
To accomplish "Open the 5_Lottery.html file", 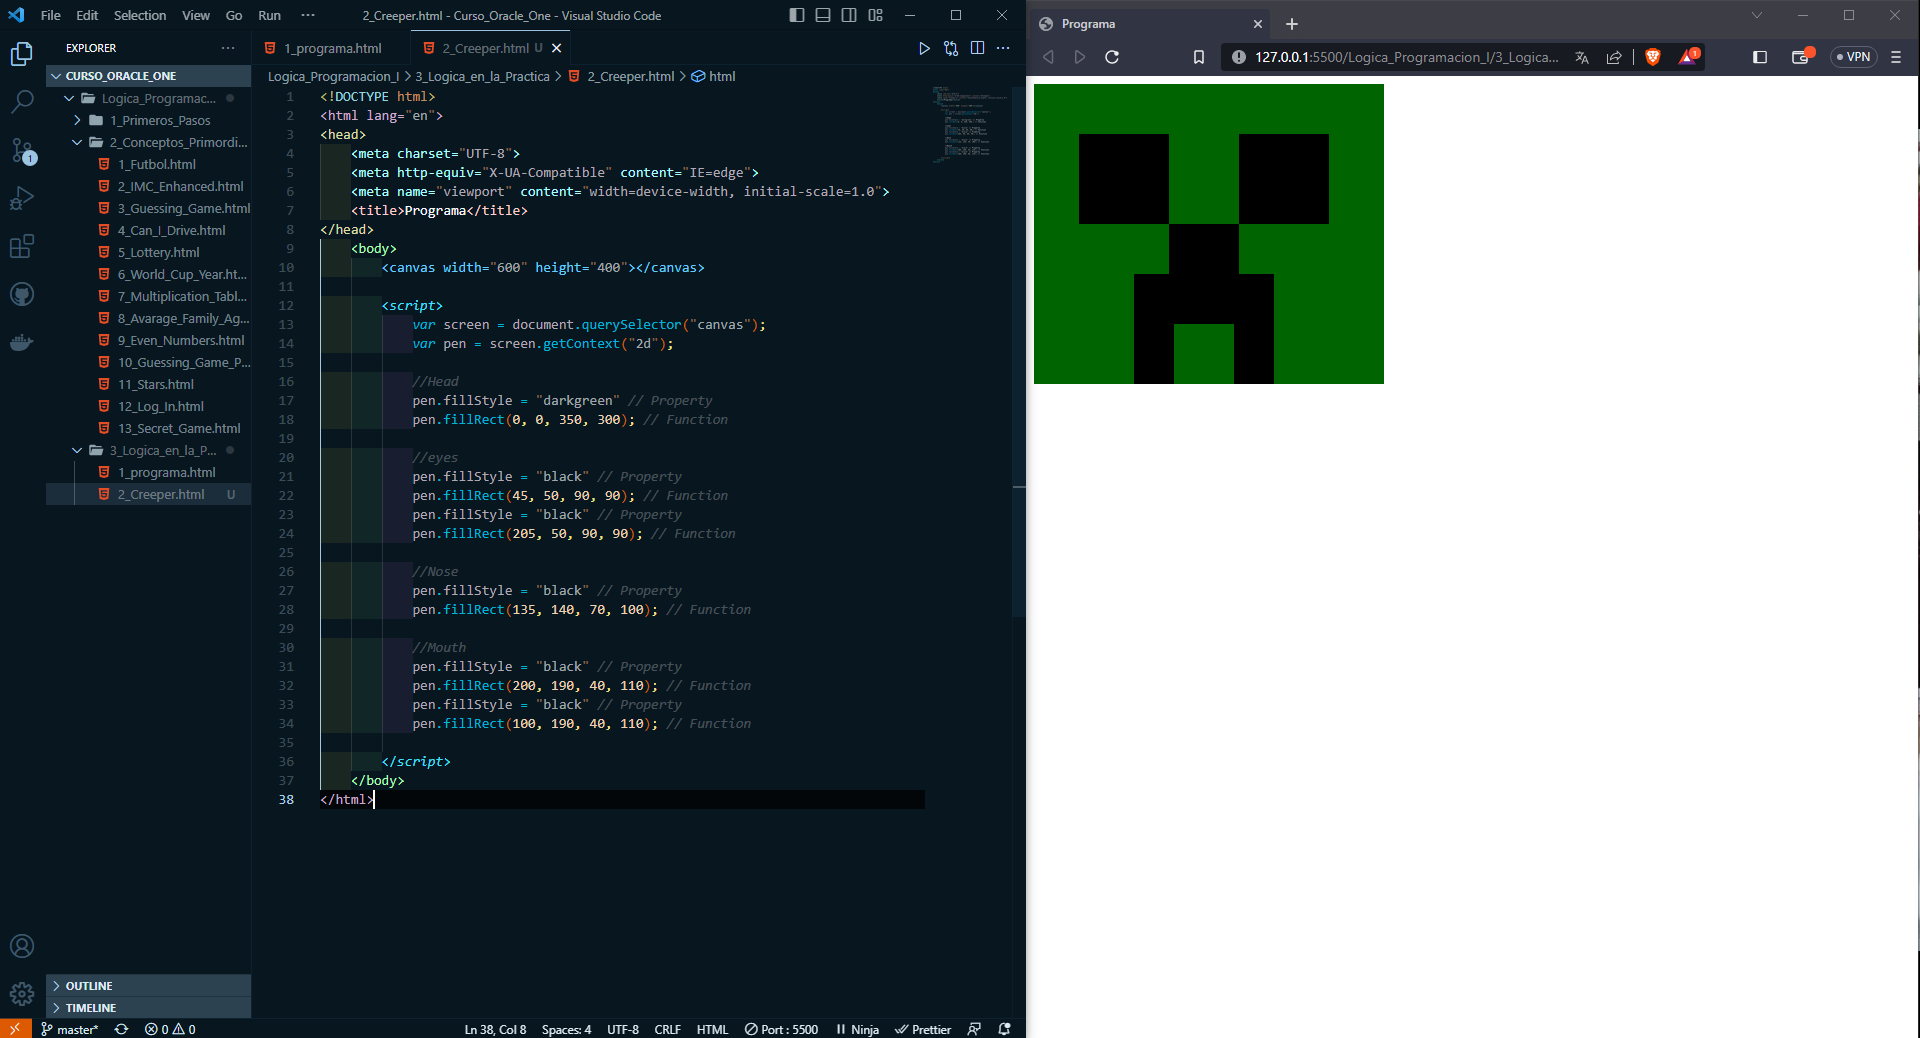I will (x=148, y=252).
